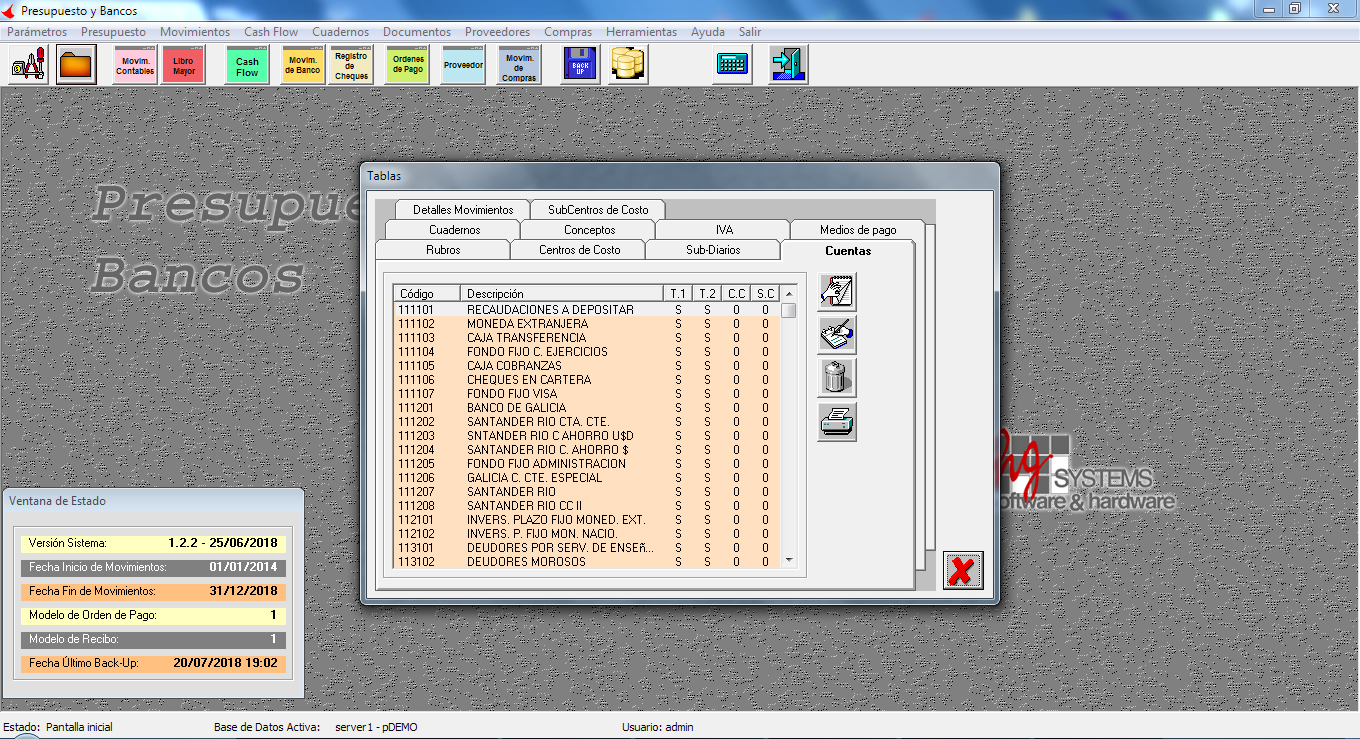The image size is (1360, 739).
Task: Print the accounts list with printer icon
Action: coord(836,422)
